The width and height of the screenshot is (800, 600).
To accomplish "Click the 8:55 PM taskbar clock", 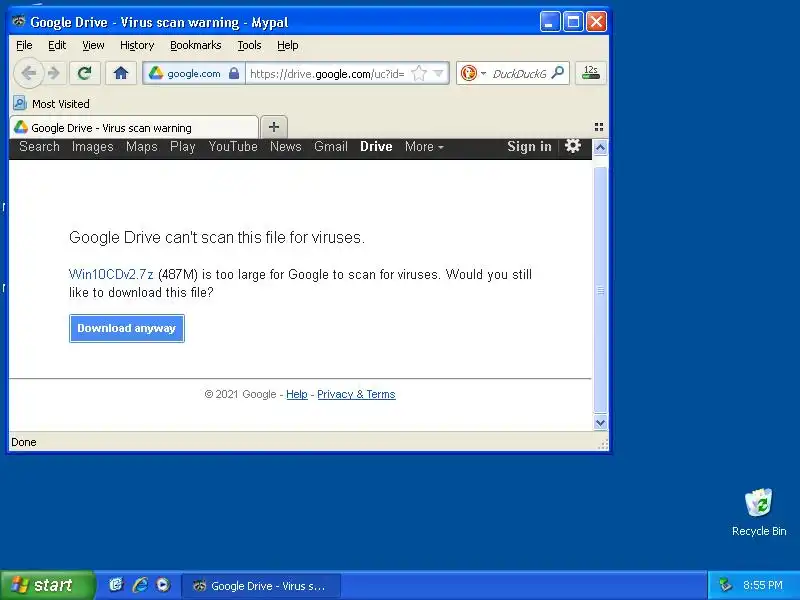I will pos(763,585).
